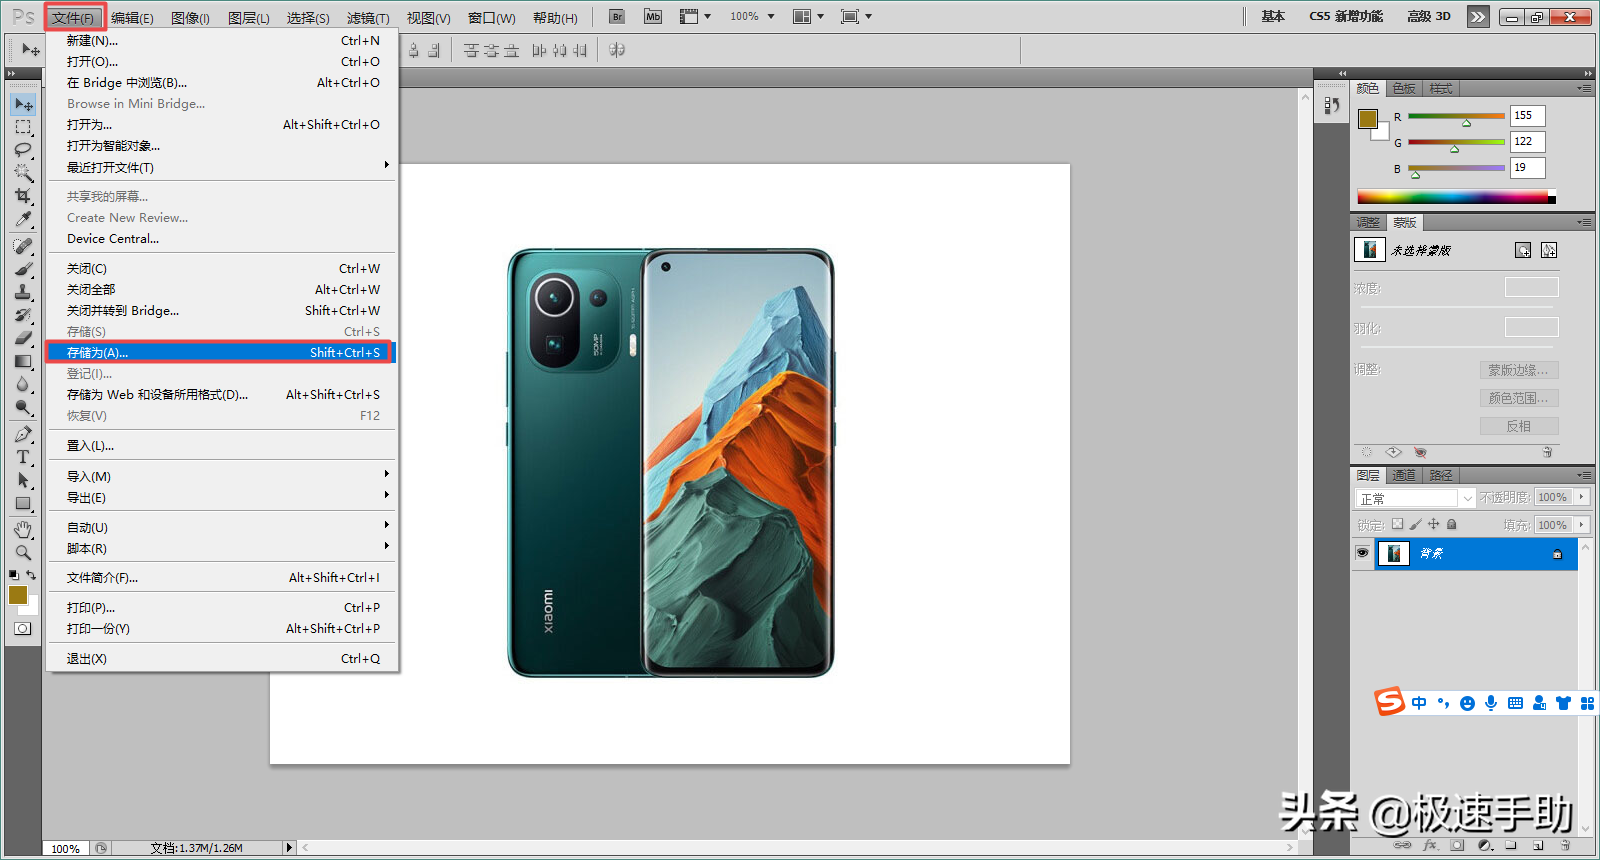The height and width of the screenshot is (860, 1600).
Task: Toggle lock position icon in Layers panel
Action: pos(1434,524)
